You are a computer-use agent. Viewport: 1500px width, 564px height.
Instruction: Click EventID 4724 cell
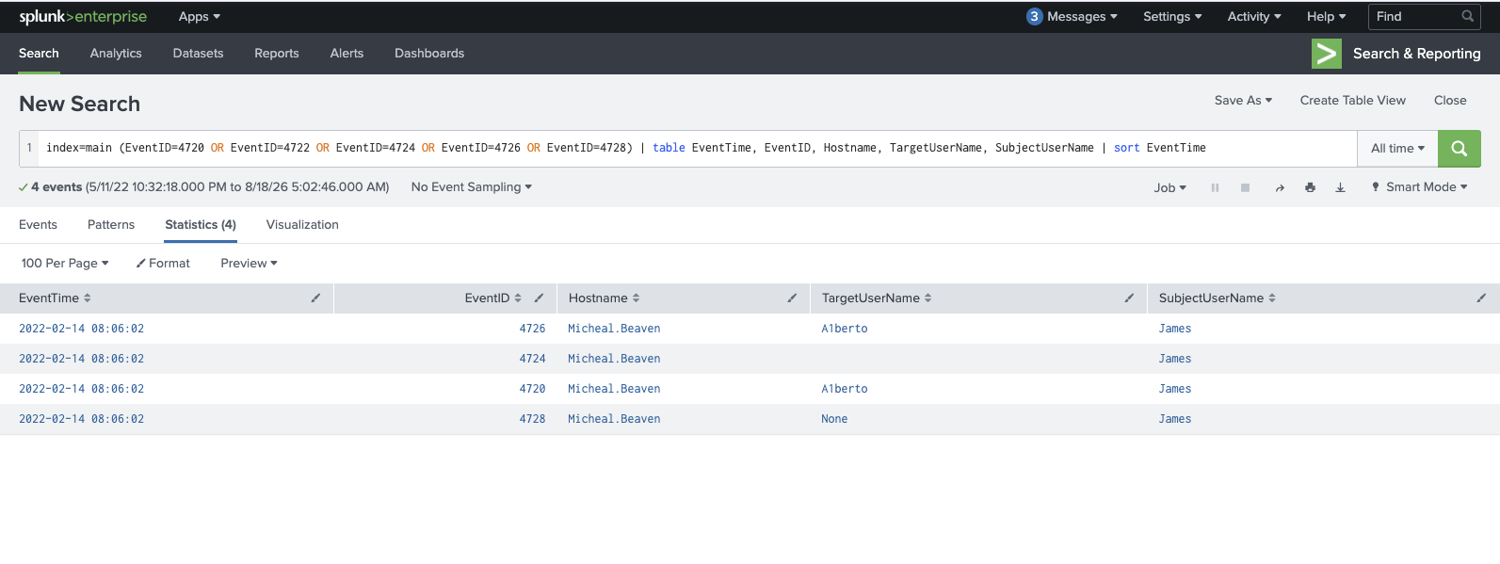point(532,358)
